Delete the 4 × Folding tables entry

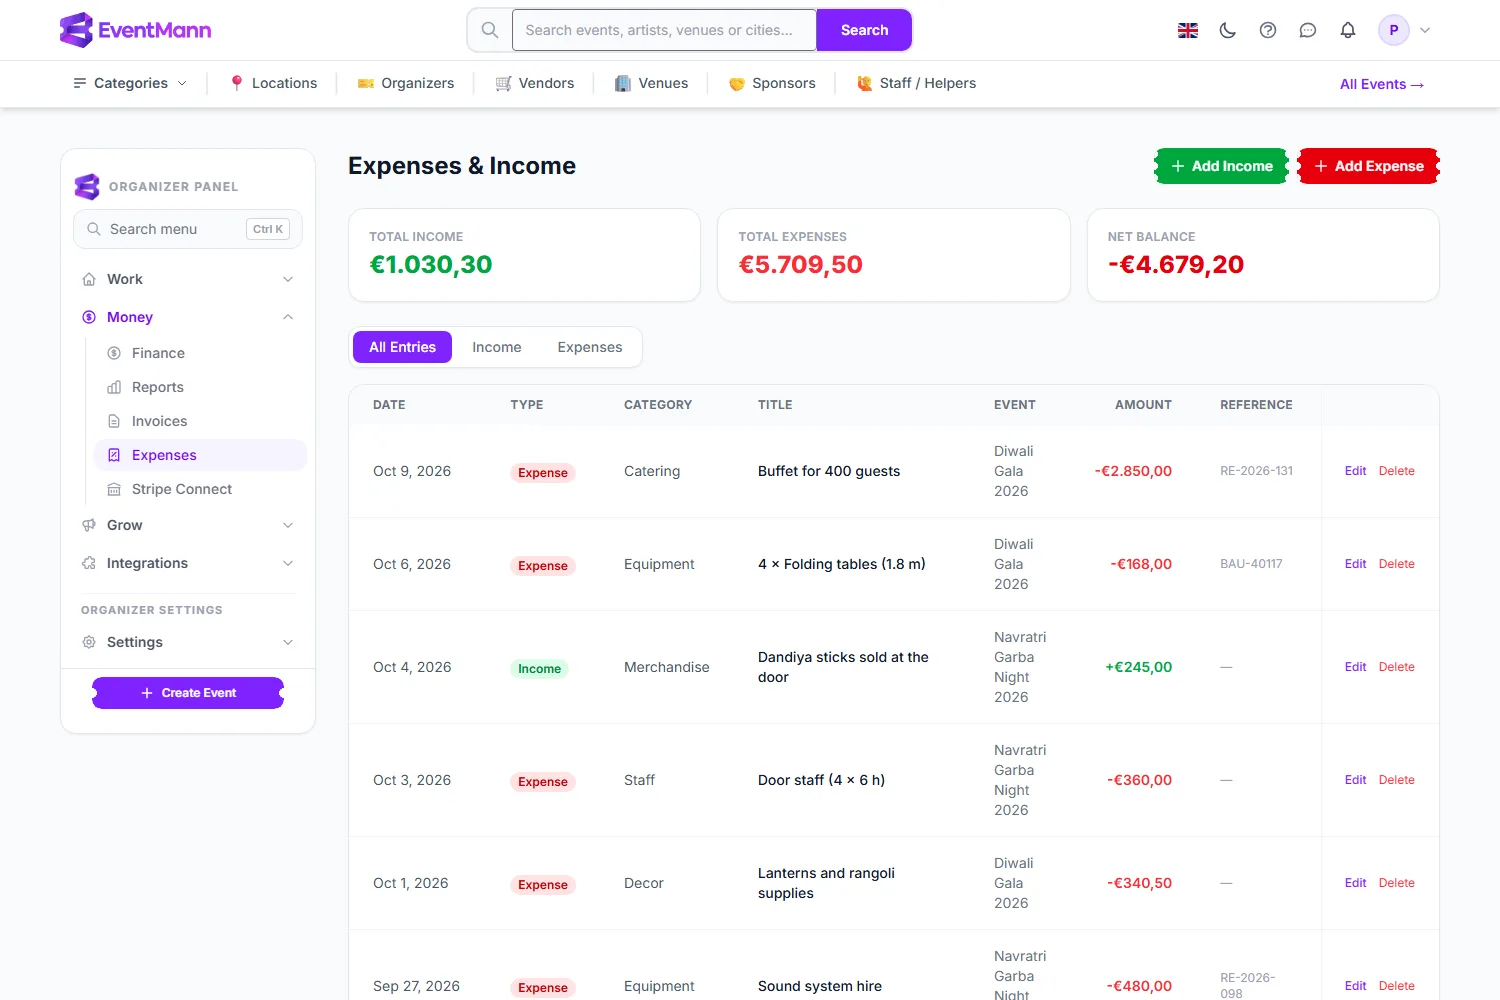[x=1397, y=564]
